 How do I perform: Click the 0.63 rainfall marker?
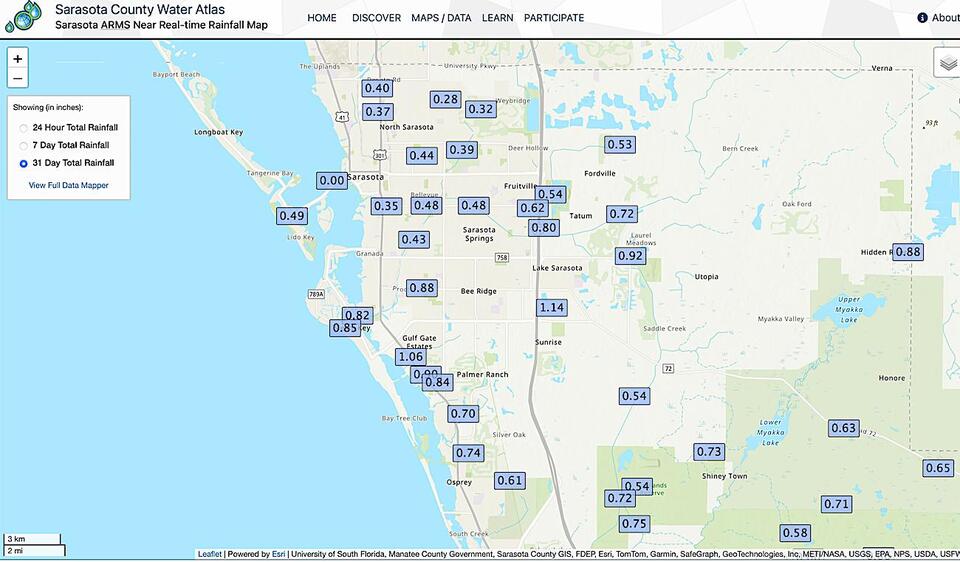coord(844,428)
